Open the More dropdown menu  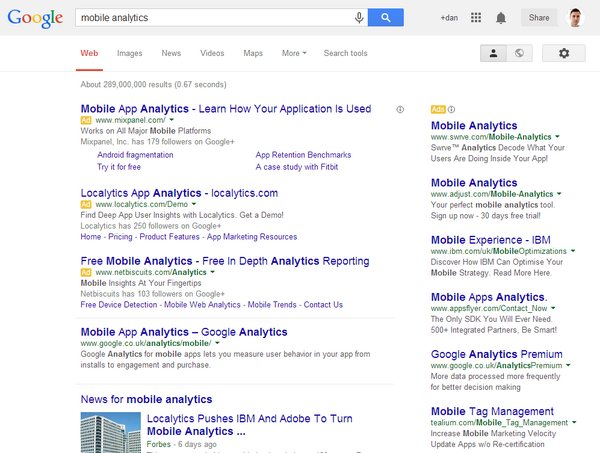(294, 53)
